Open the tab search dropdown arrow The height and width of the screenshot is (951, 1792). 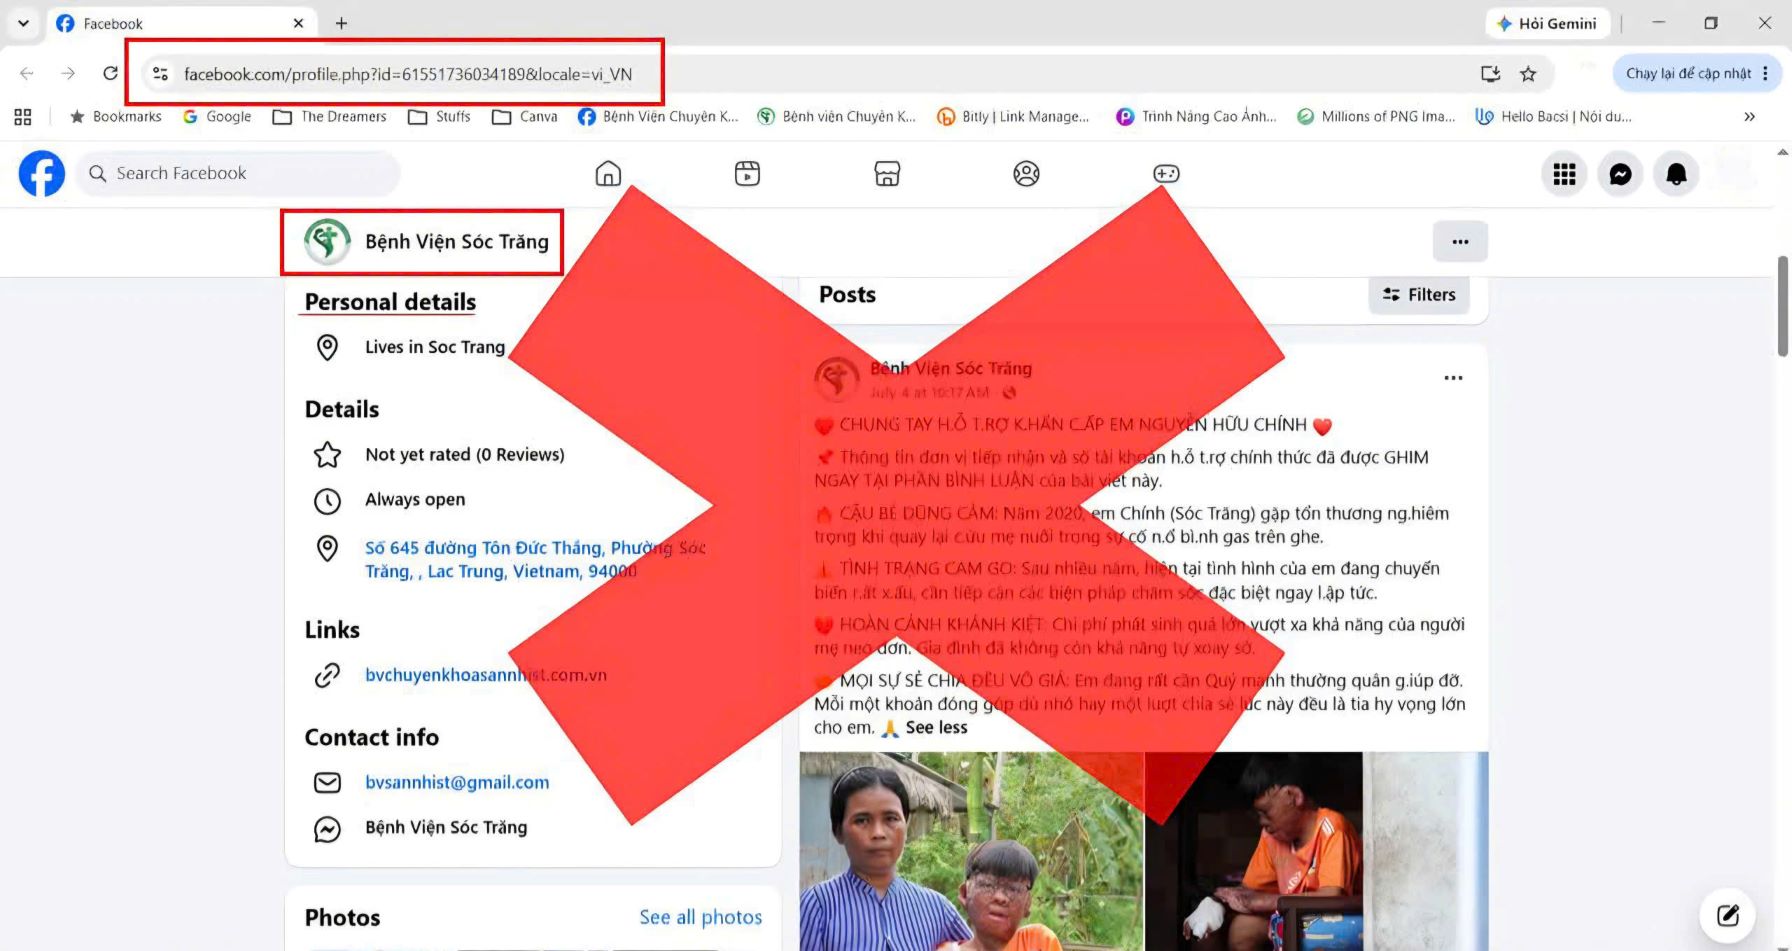(23, 23)
